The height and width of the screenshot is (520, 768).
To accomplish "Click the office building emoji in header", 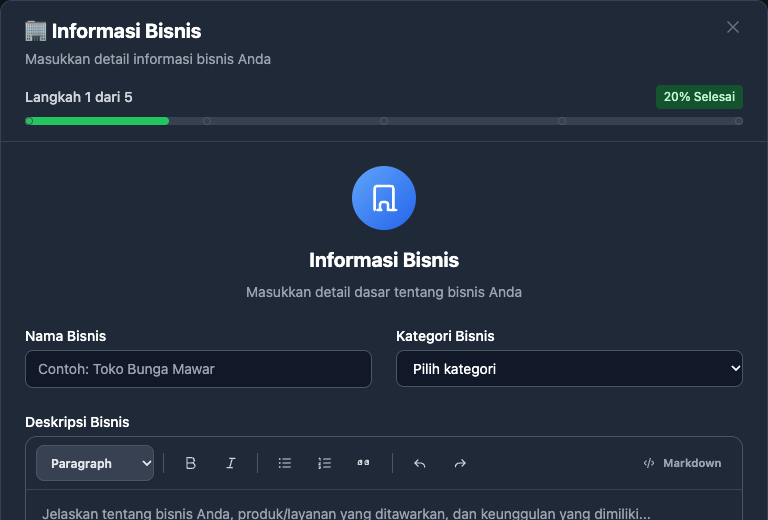I will 36,31.
